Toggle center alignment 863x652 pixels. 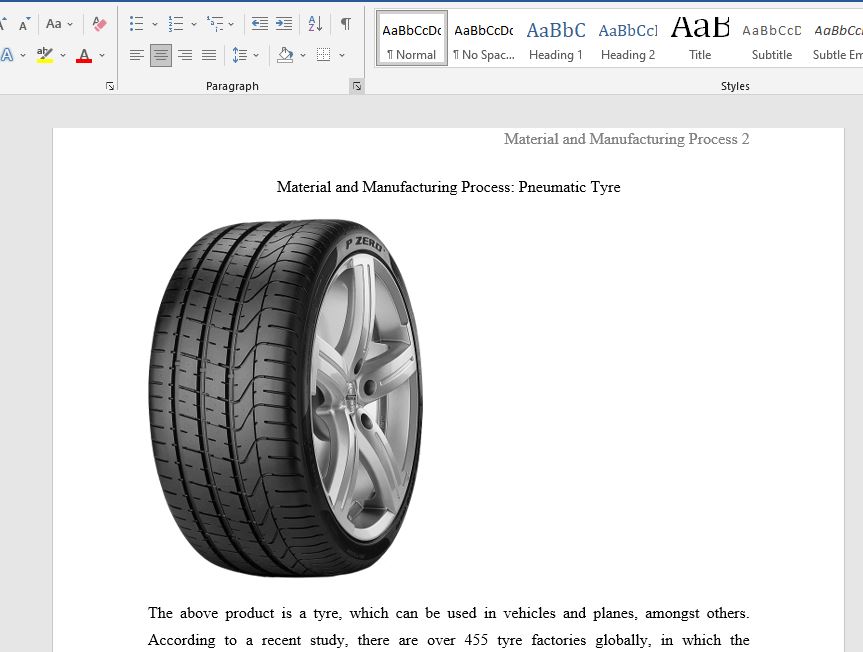pyautogui.click(x=161, y=55)
